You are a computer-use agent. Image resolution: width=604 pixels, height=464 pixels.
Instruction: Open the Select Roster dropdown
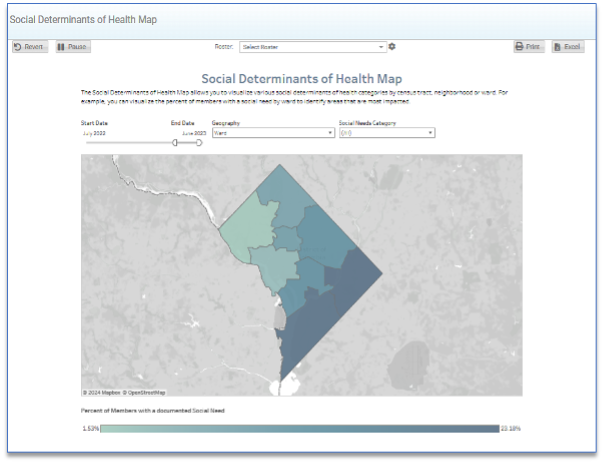pos(312,47)
